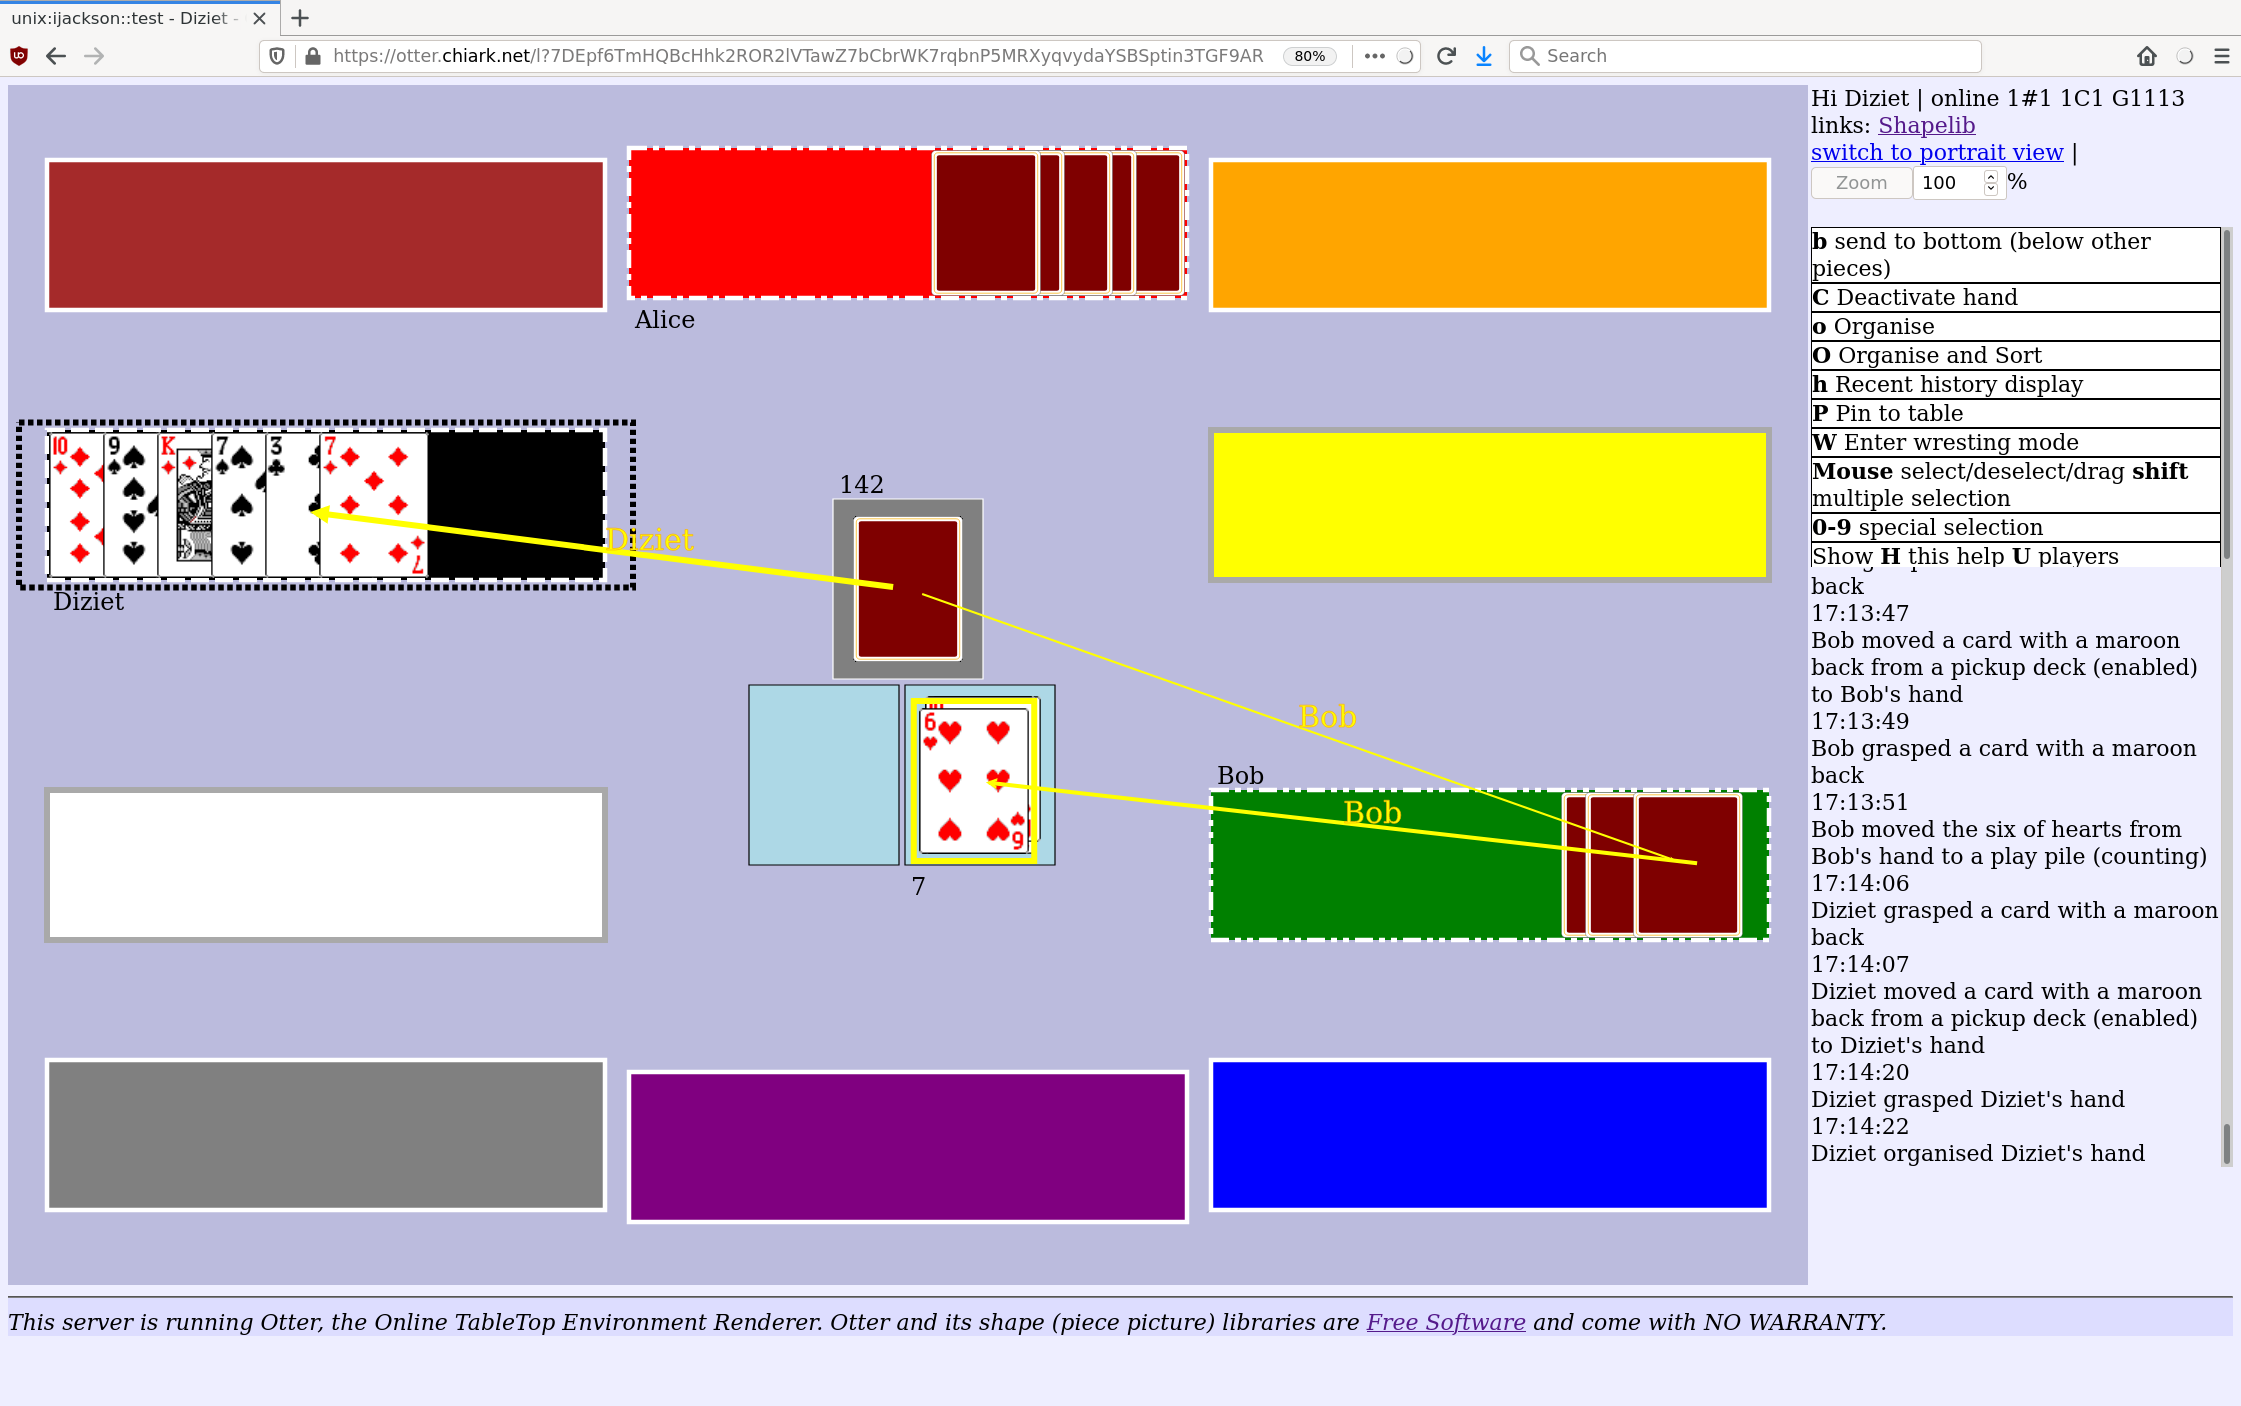Open a new browser tab
This screenshot has width=2241, height=1406.
(300, 18)
